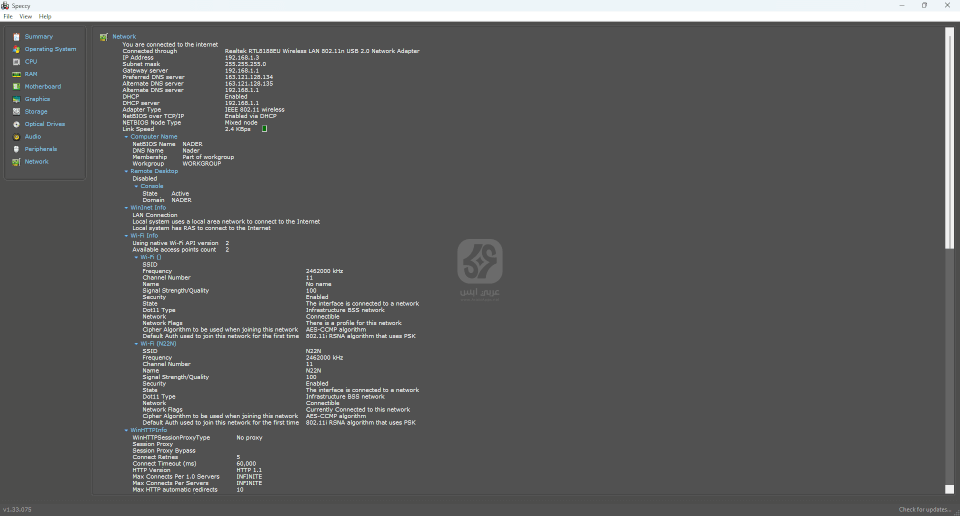Viewport: 960px width, 516px height.
Task: Select the Storage drive icon
Action: pos(16,112)
